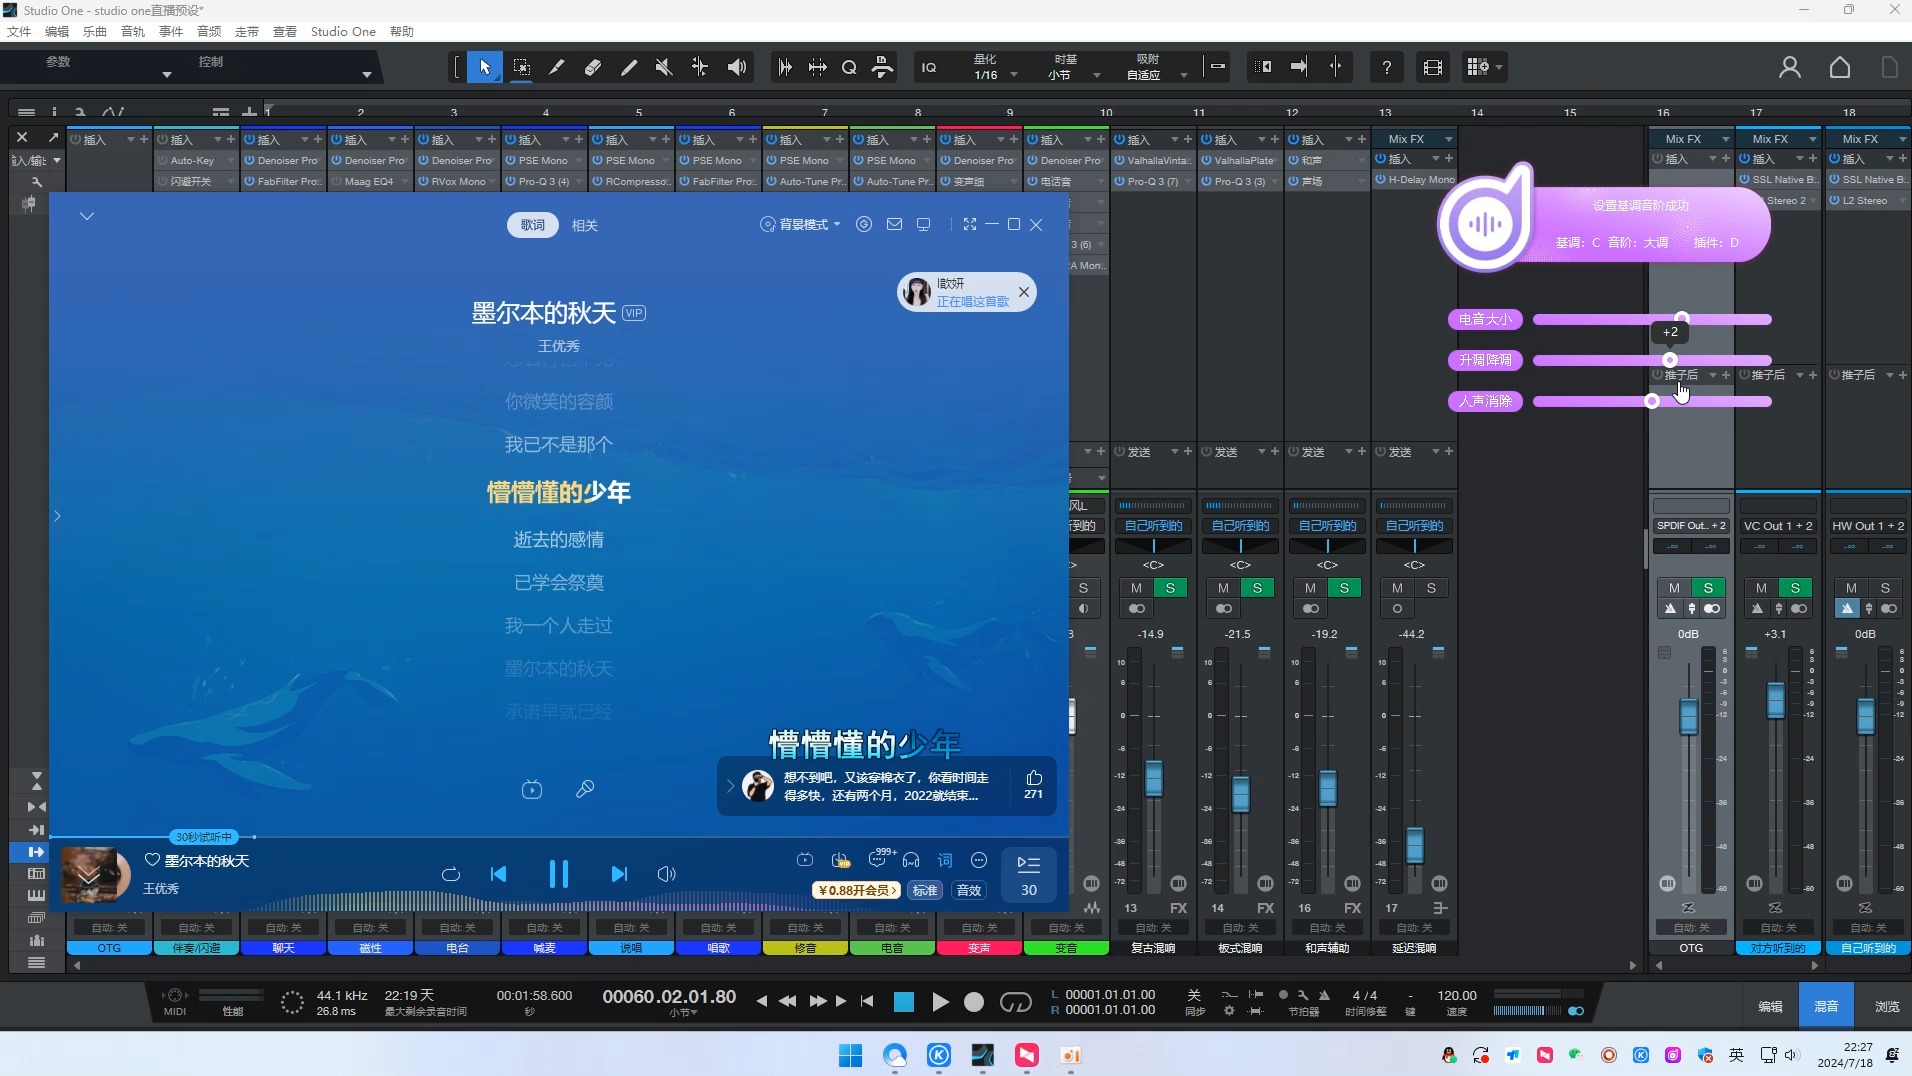Click the karaoke microphone icon in the lyrics view
This screenshot has width=1912, height=1076.
click(585, 789)
